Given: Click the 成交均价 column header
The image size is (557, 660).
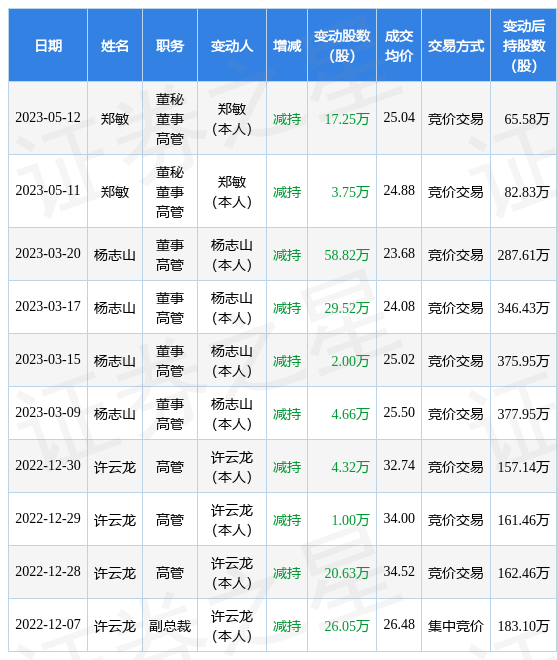Looking at the screenshot, I should (x=399, y=45).
